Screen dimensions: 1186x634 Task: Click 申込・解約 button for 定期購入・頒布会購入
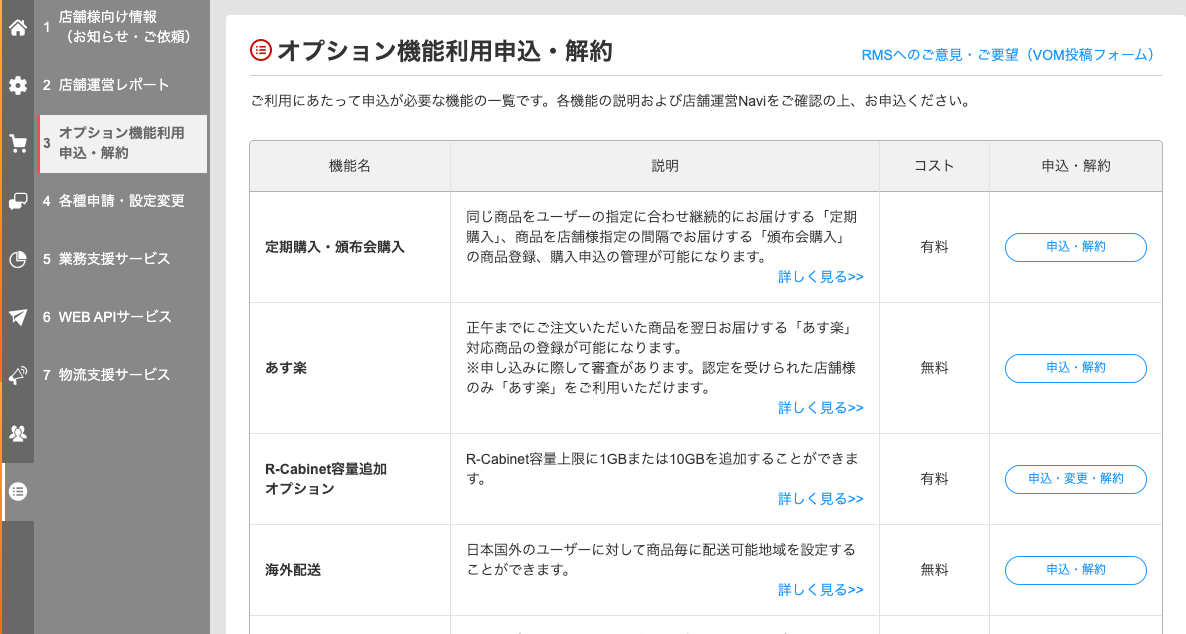1076,247
